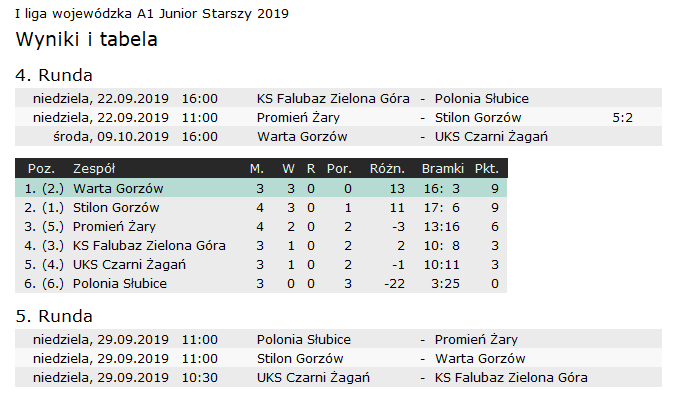Click the Poz. column header
The width and height of the screenshot is (677, 394).
[41, 168]
